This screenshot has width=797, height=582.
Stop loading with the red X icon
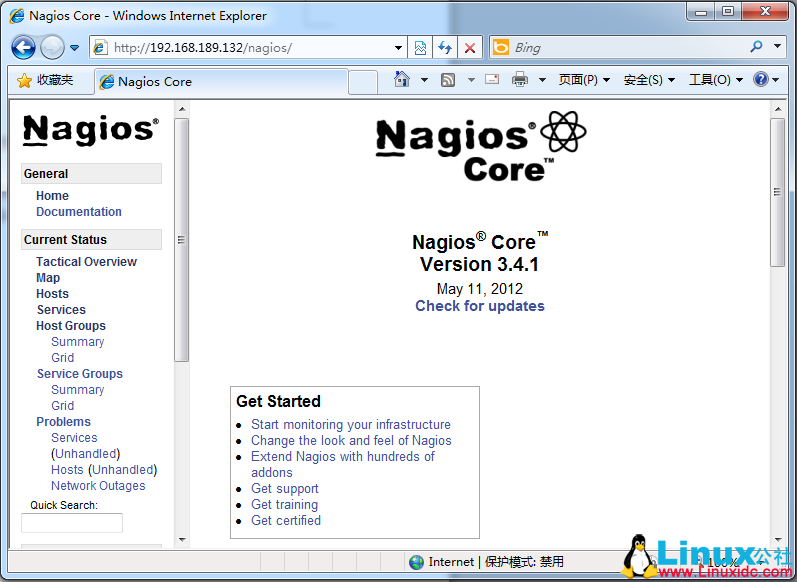point(470,48)
